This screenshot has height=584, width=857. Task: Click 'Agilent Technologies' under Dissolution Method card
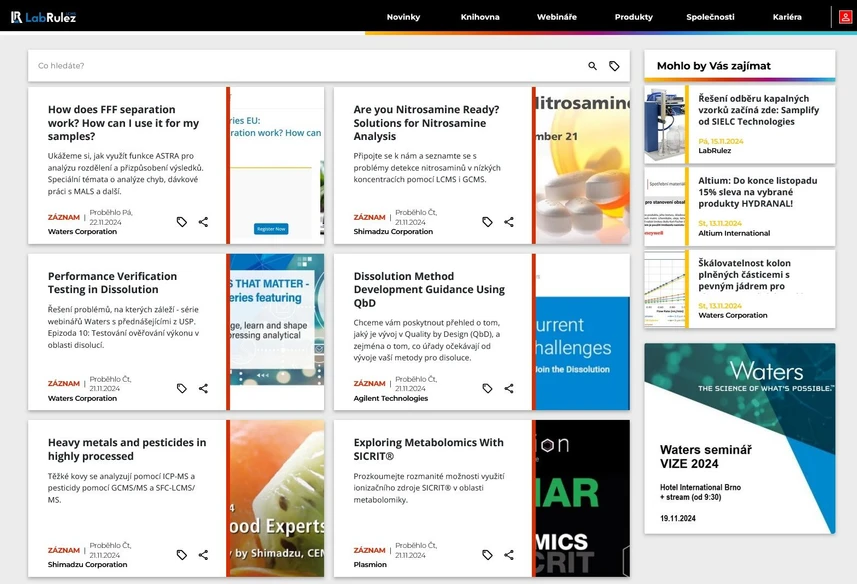click(391, 398)
